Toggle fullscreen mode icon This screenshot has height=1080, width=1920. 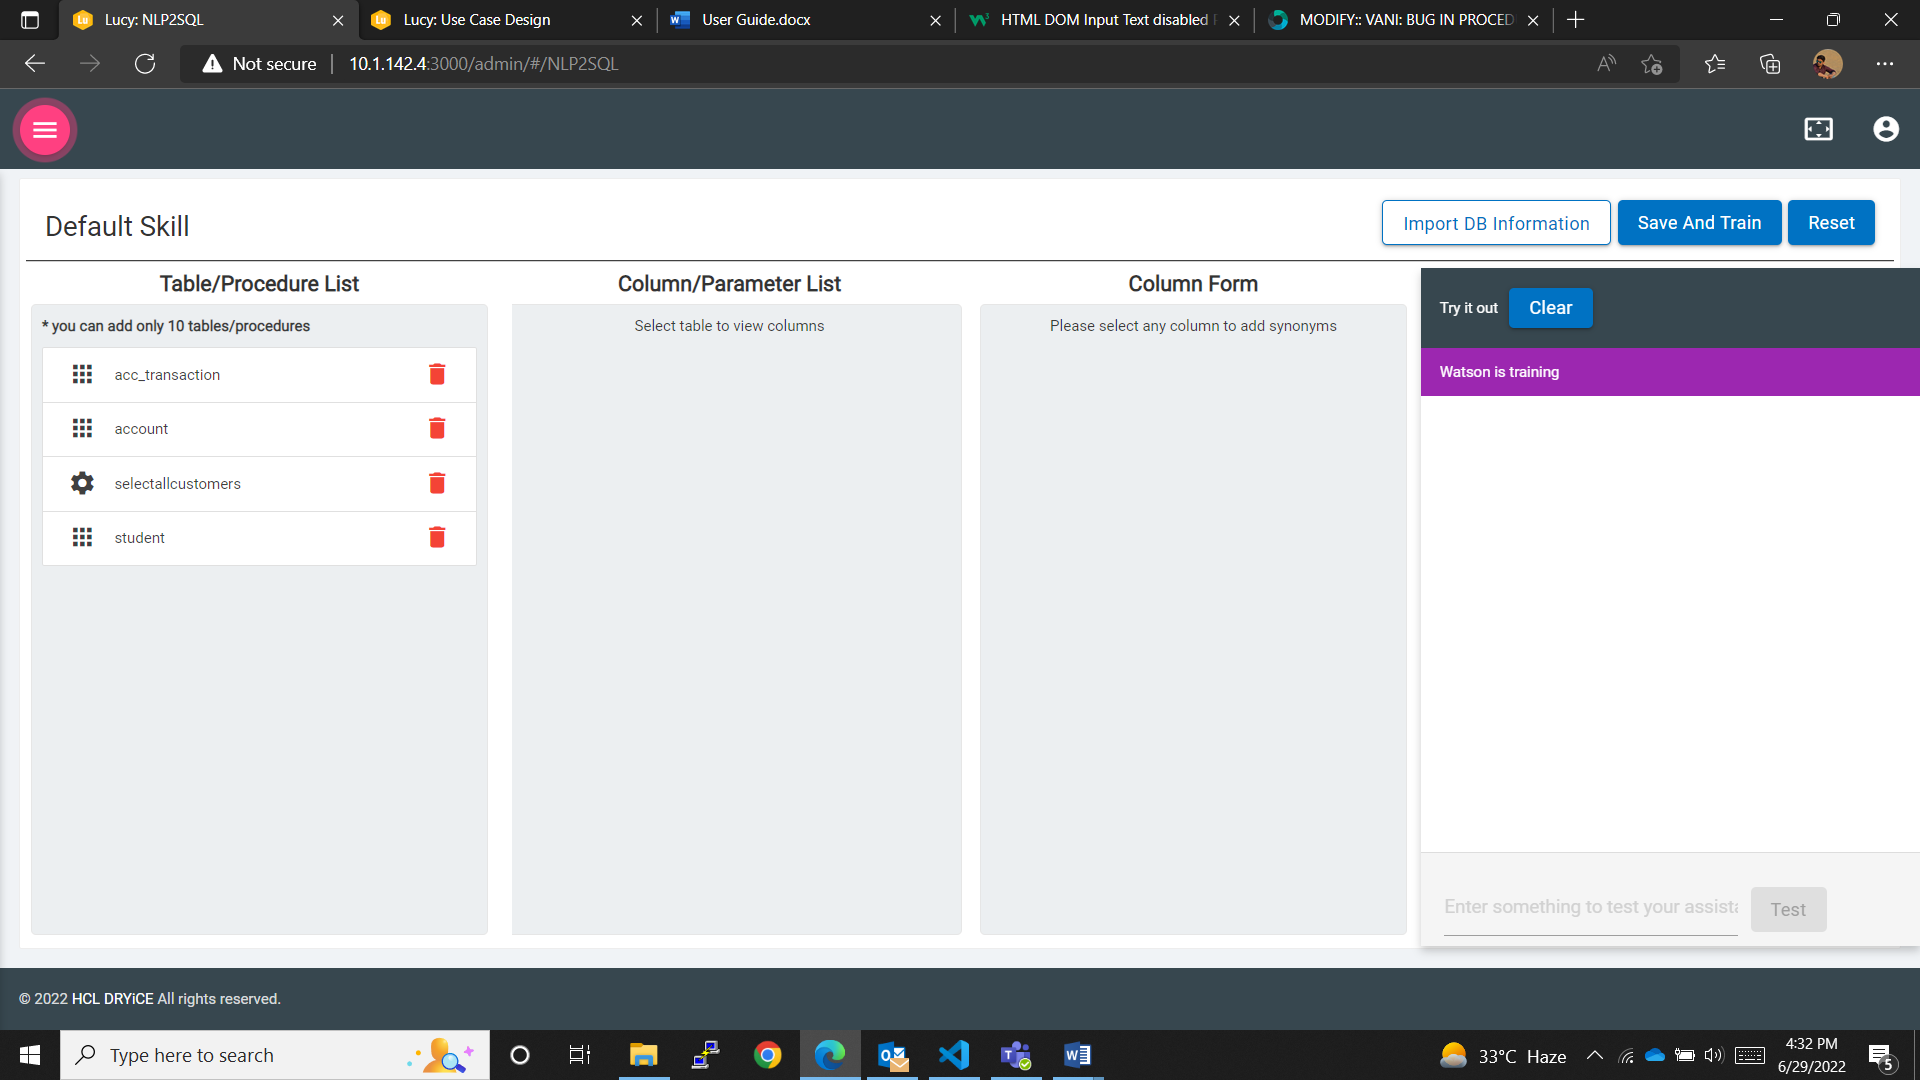(1818, 129)
